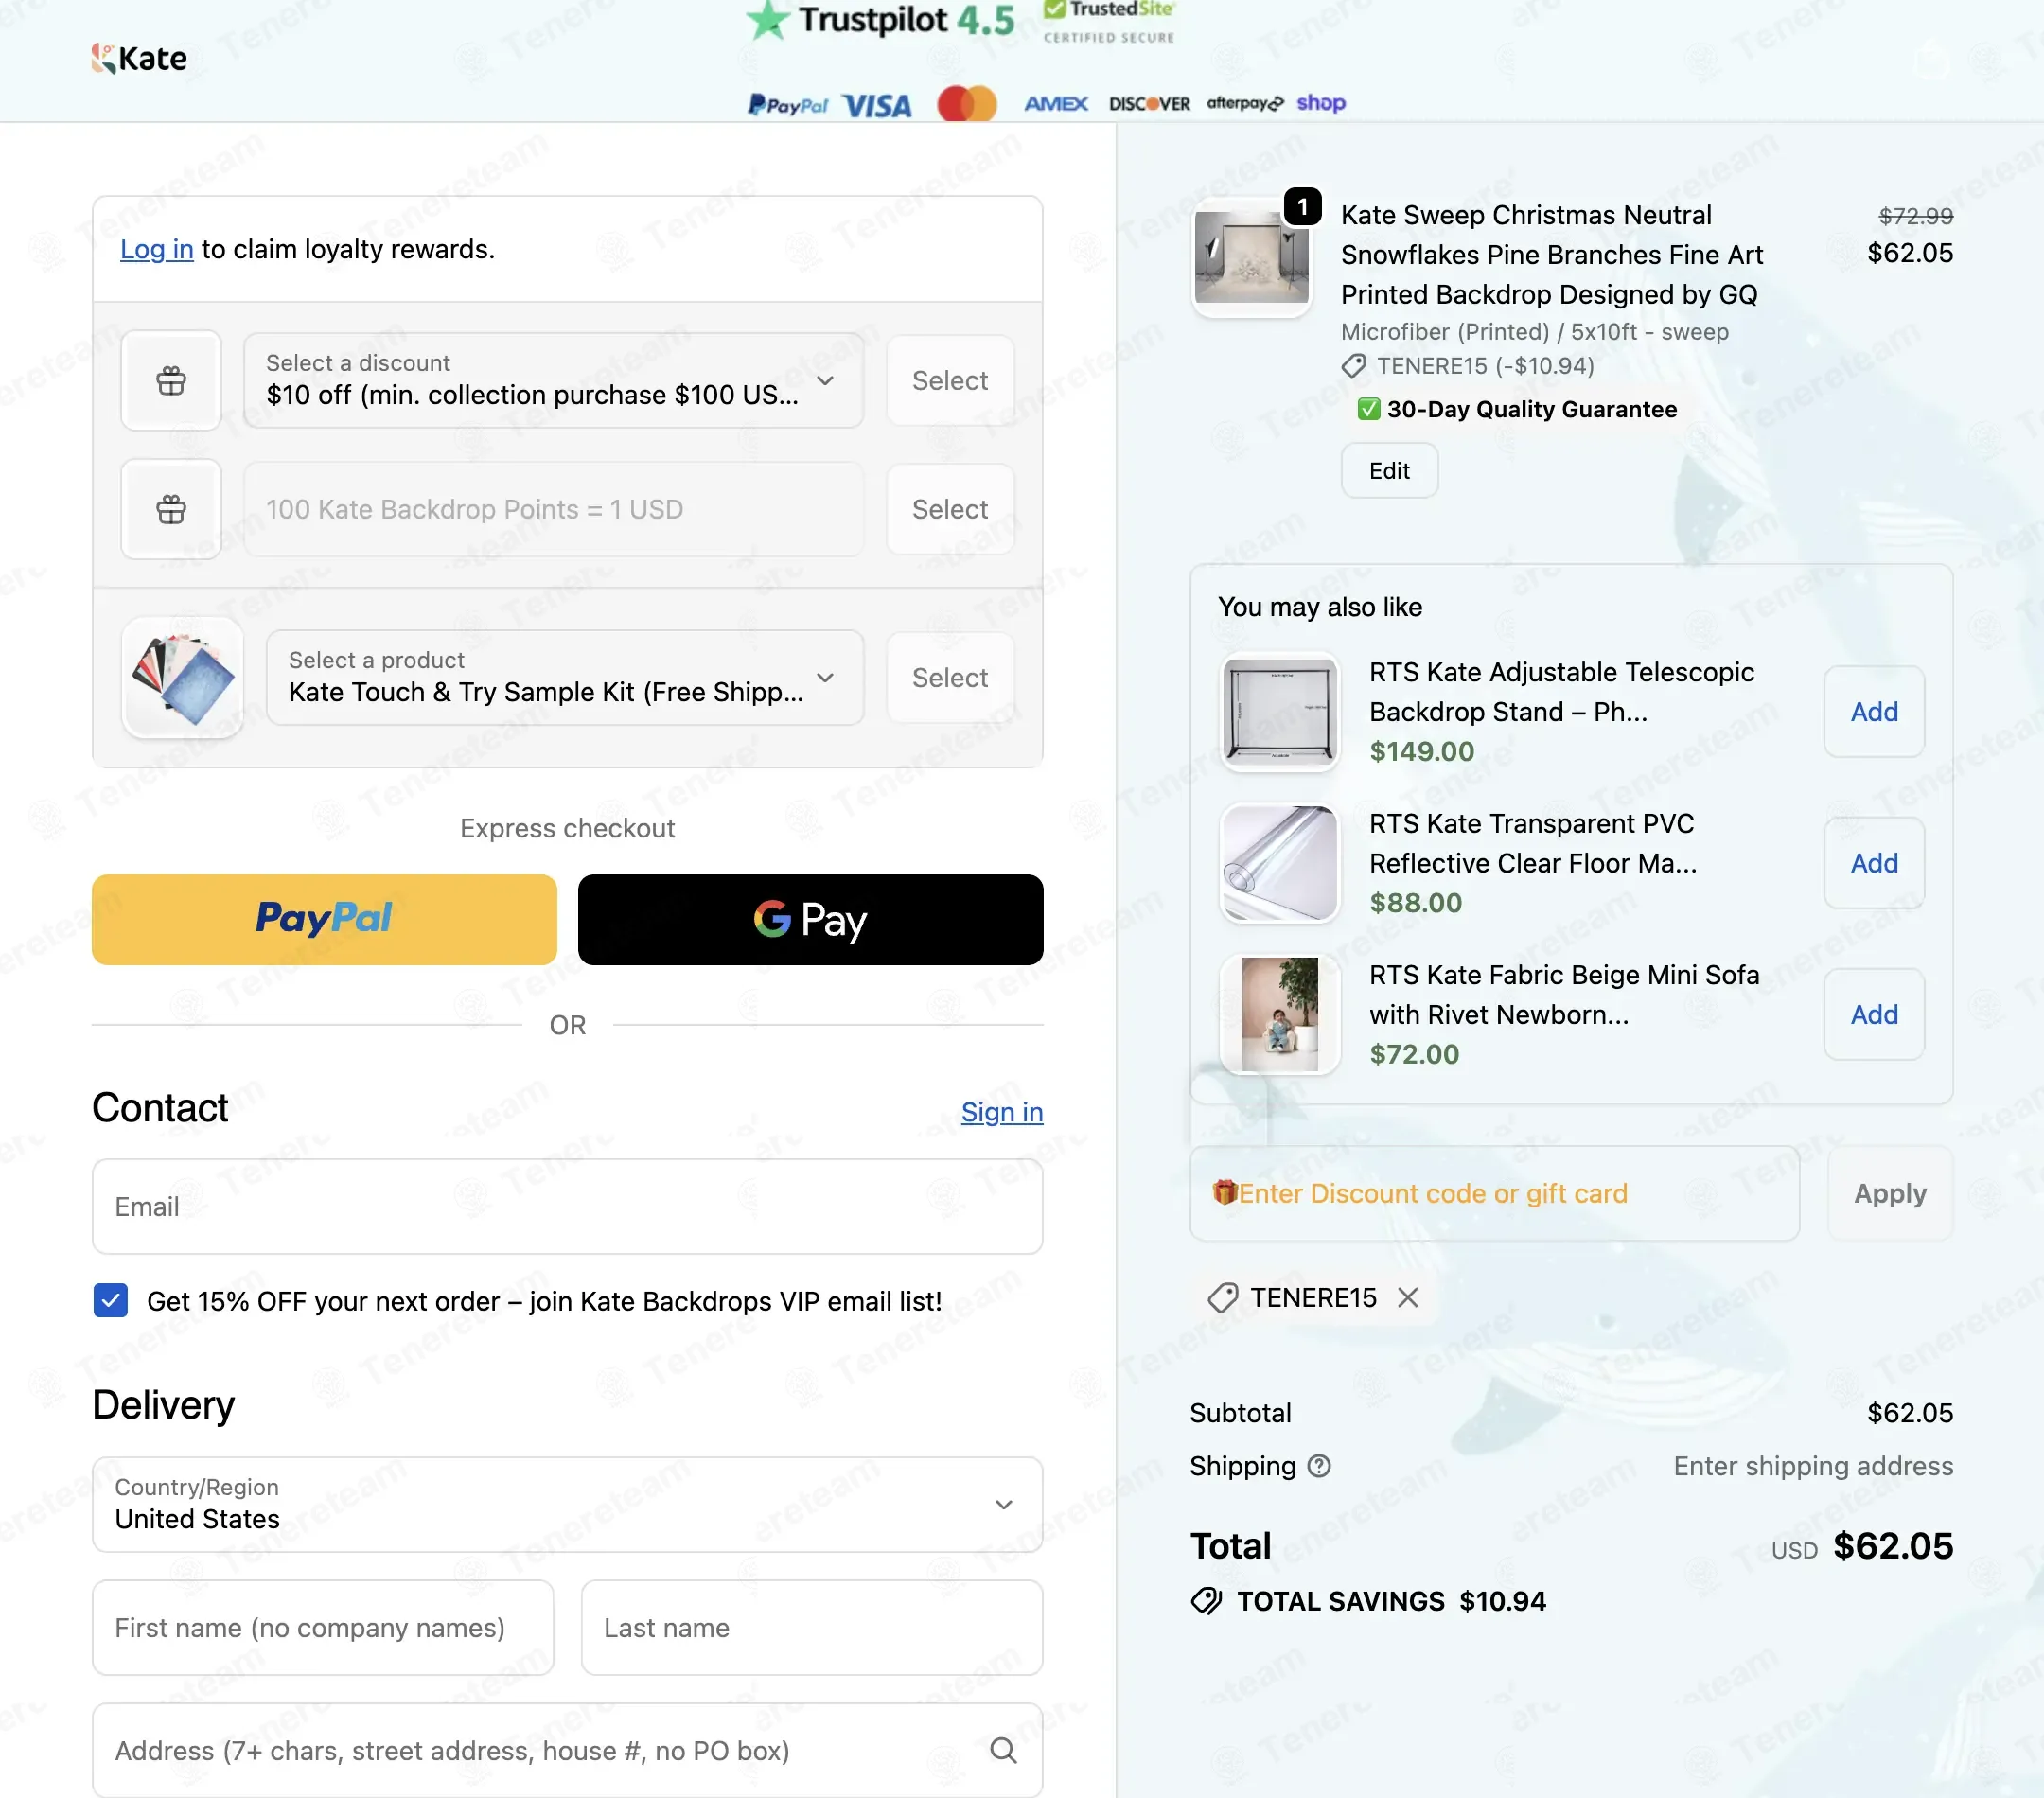Click Apply discount code button

tap(1890, 1193)
